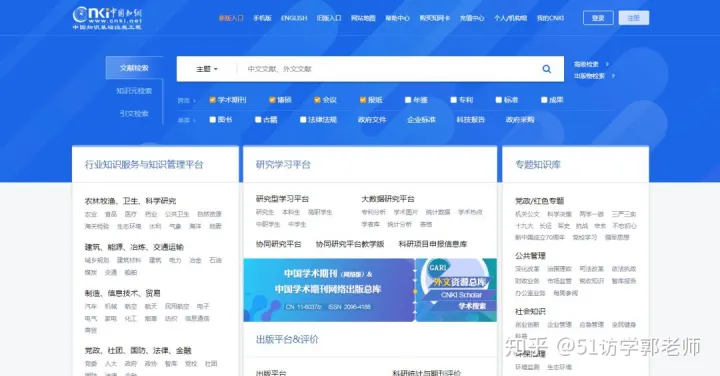The image size is (720, 376).
Task: Enable the 图书 checkbox
Action: (x=212, y=119)
